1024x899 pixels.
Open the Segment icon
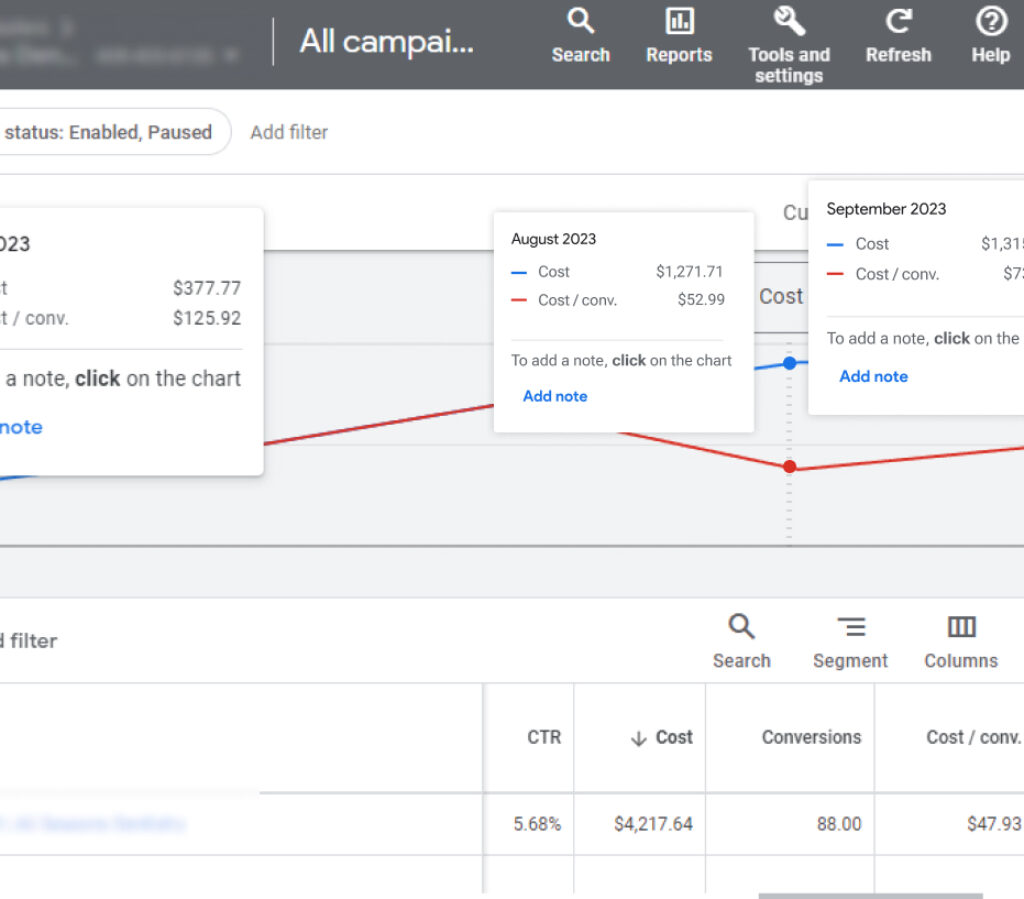850,628
